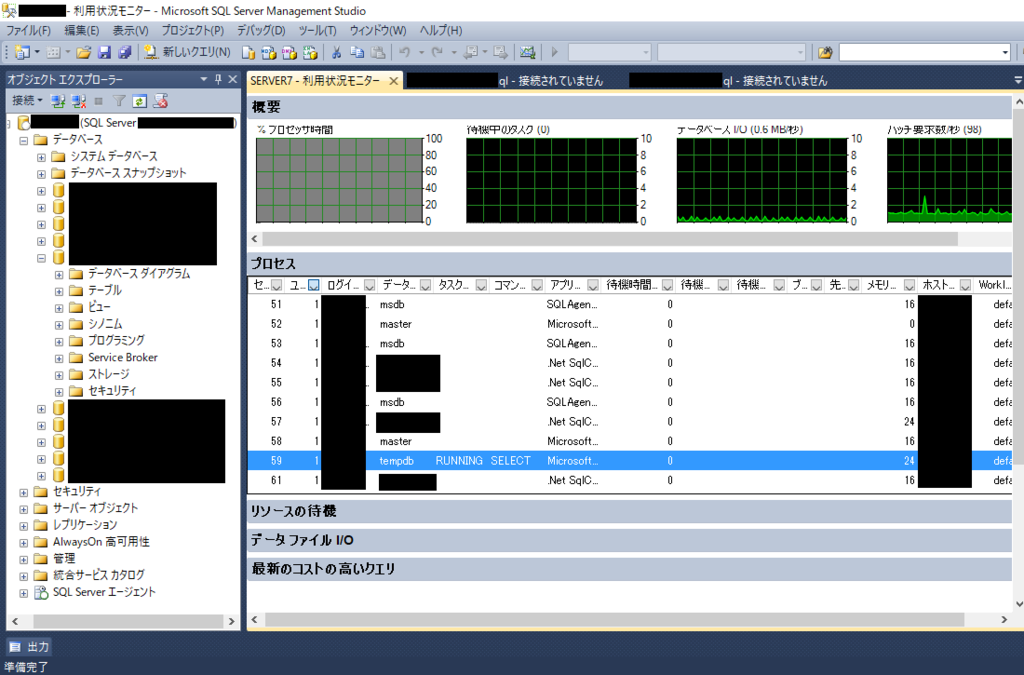The width and height of the screenshot is (1024, 675).
Task: Open the デバッグ(D) menu
Action: (x=261, y=31)
